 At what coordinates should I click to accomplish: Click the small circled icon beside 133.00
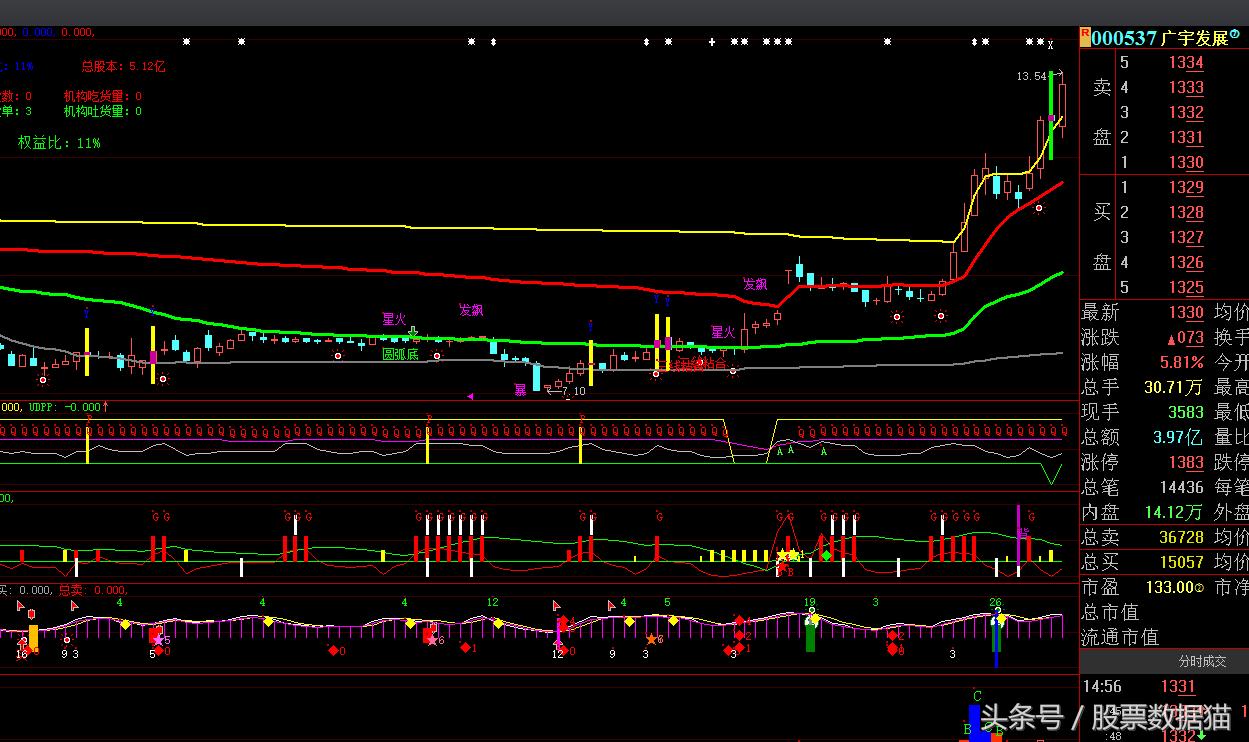tap(1199, 588)
